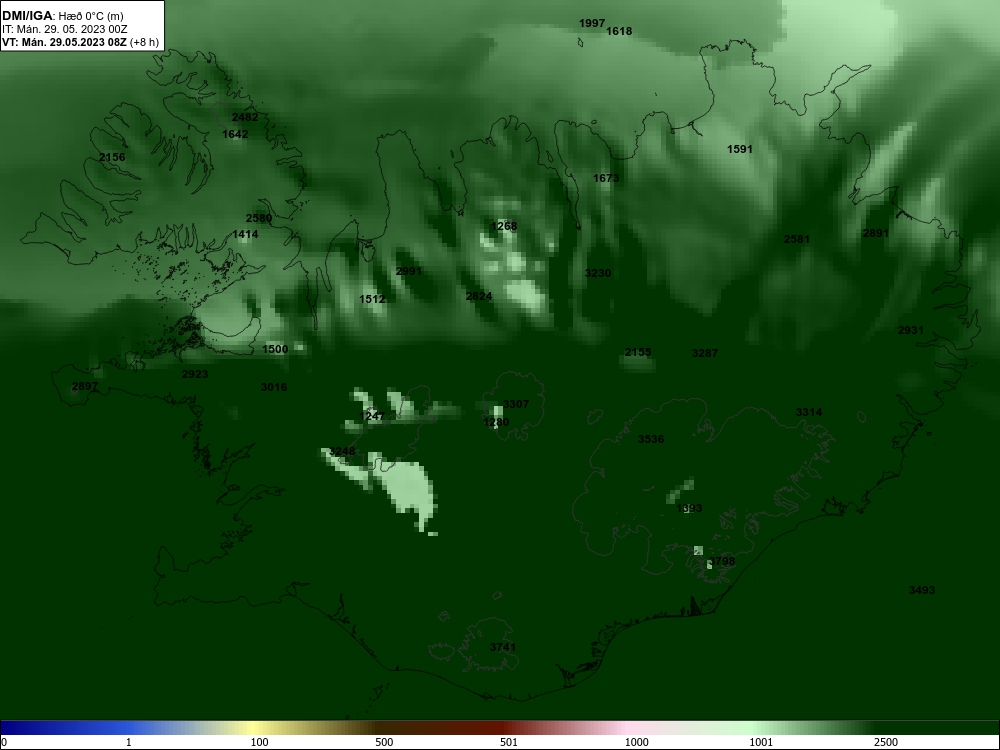
Task: Select the value 1247 on the map
Action: pyautogui.click(x=372, y=416)
